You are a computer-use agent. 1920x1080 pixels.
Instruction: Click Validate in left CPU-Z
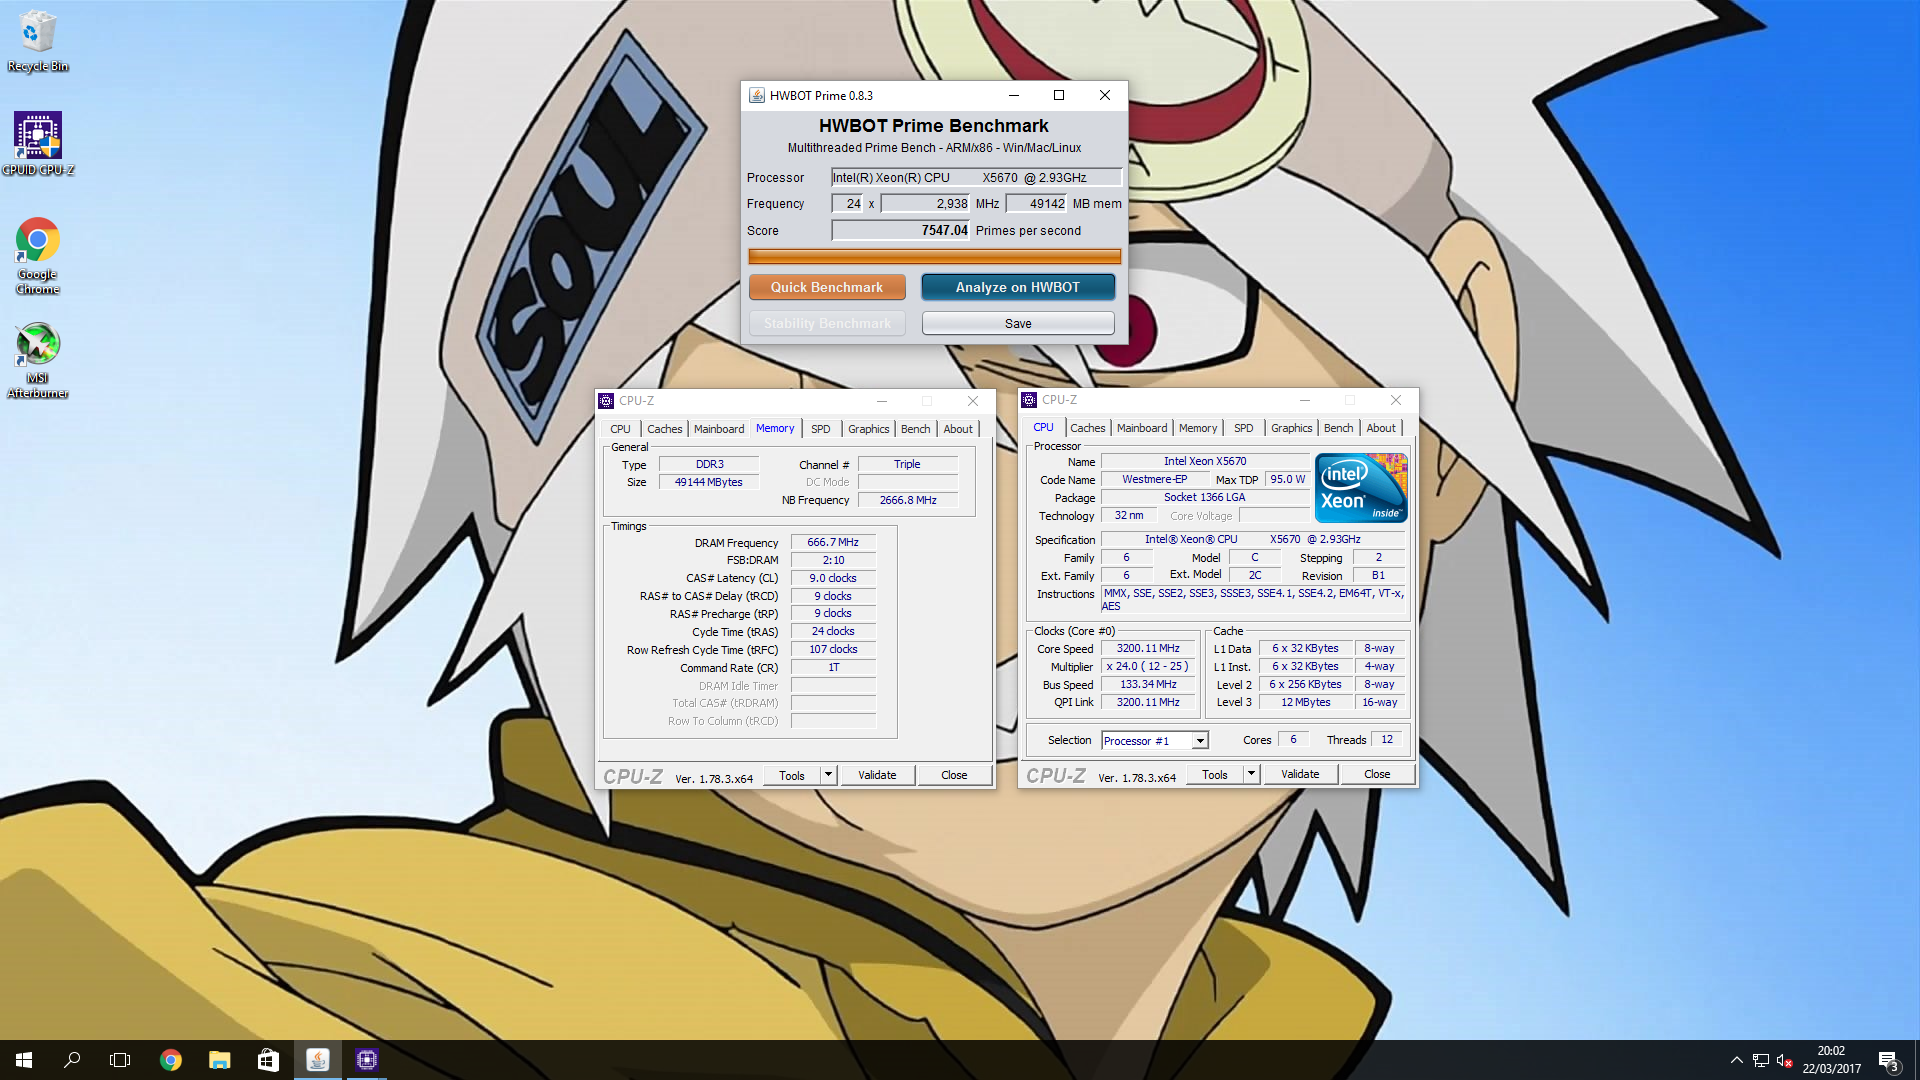[877, 775]
